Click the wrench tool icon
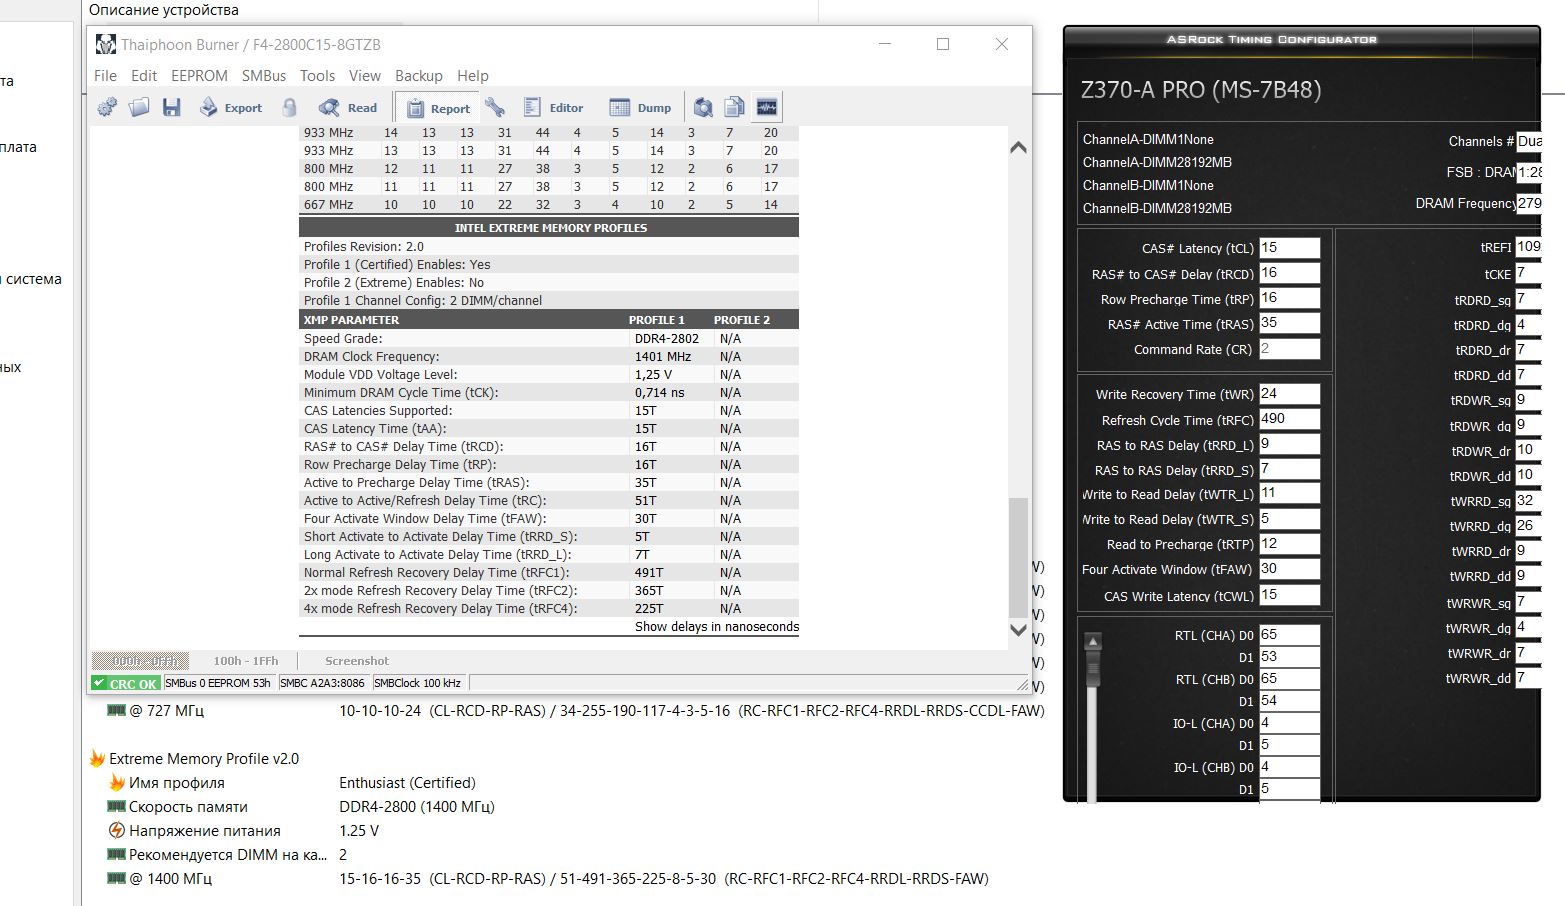Screen dimensions: 1565x906 [495, 107]
